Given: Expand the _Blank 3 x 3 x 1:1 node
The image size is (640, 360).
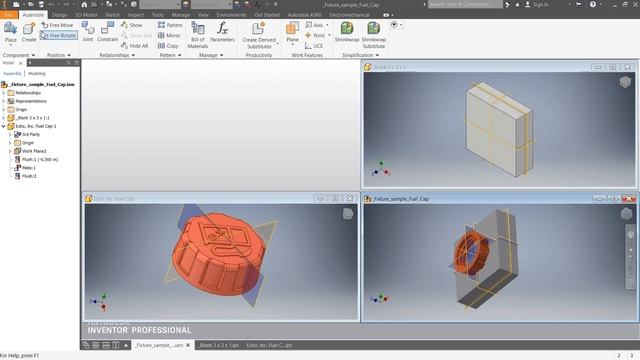Looking at the screenshot, I should 4,118.
